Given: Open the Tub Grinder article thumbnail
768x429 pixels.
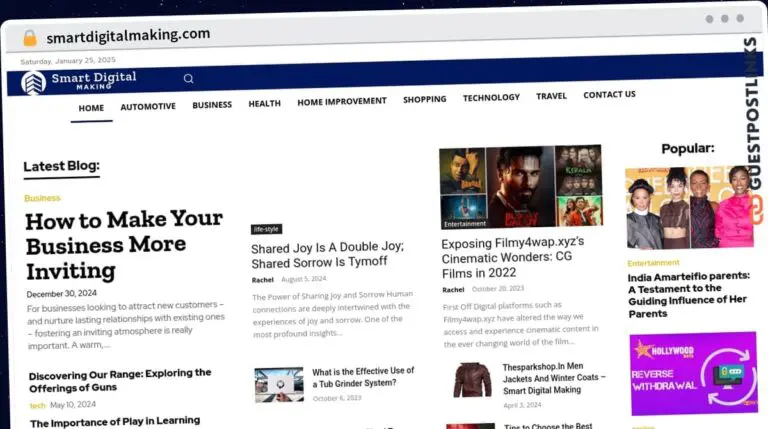Looking at the screenshot, I should click(278, 384).
